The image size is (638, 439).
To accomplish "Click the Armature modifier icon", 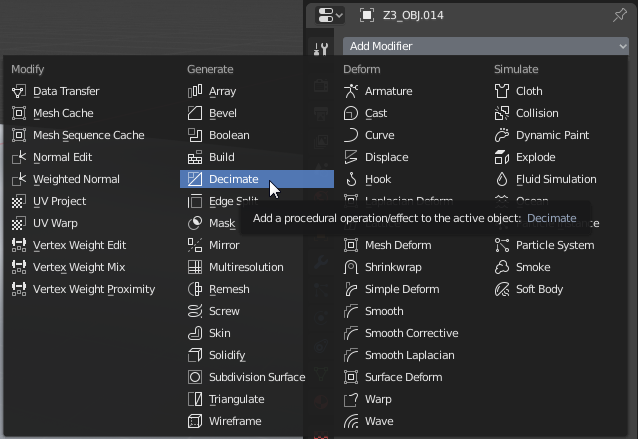I will click(351, 91).
